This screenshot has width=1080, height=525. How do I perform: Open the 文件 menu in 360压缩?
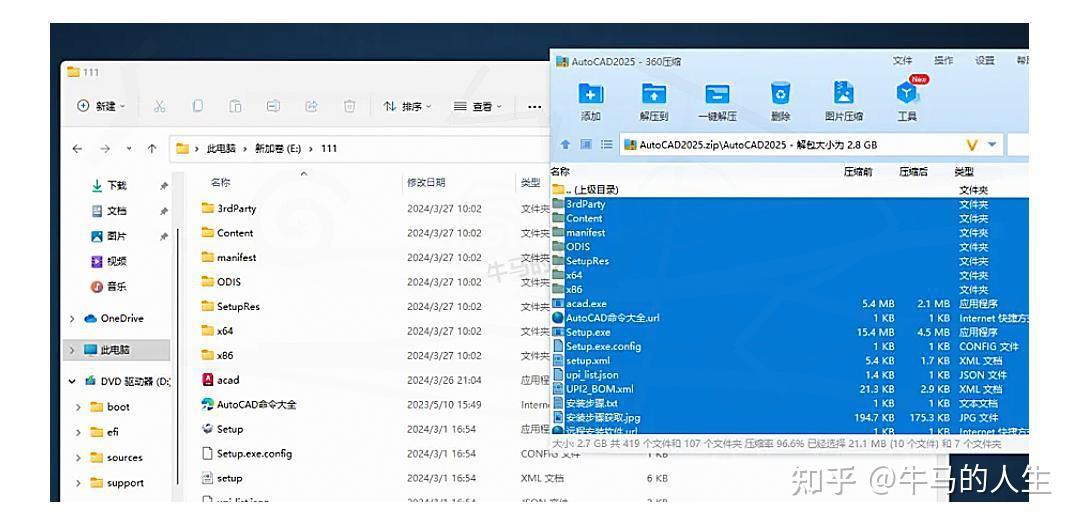[902, 61]
